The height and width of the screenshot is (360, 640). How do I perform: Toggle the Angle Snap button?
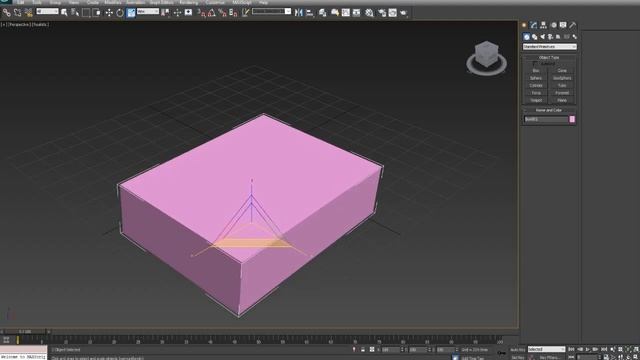coord(211,13)
